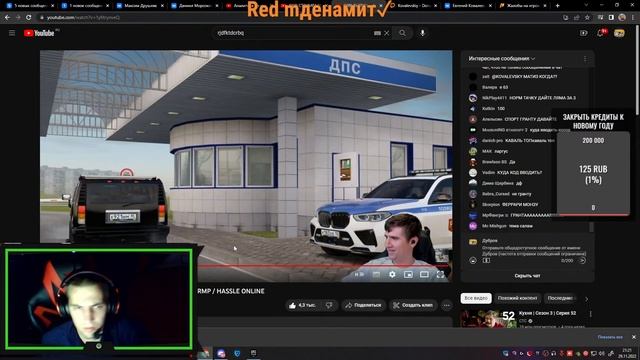Click Скрыть чат to hide chat

(x=527, y=276)
